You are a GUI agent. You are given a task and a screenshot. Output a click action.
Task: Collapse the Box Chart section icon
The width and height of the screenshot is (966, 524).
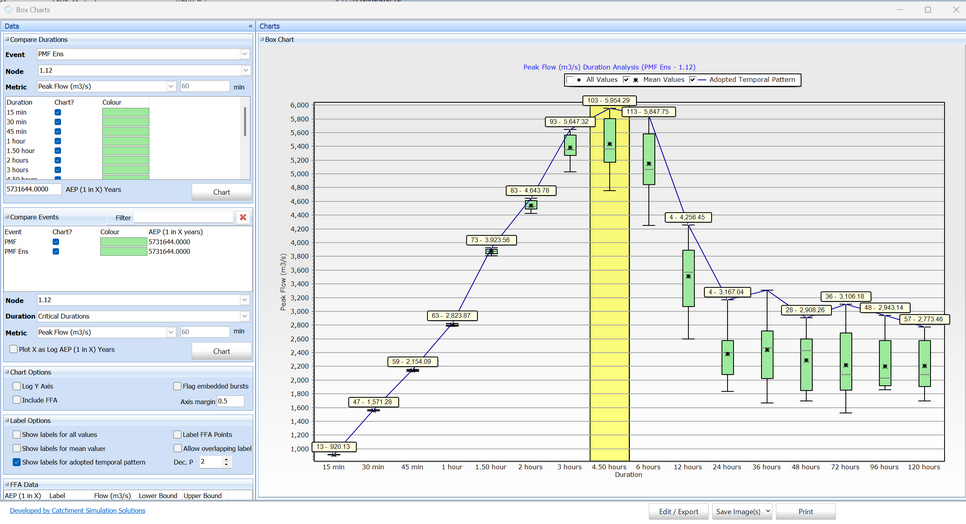[x=262, y=40]
